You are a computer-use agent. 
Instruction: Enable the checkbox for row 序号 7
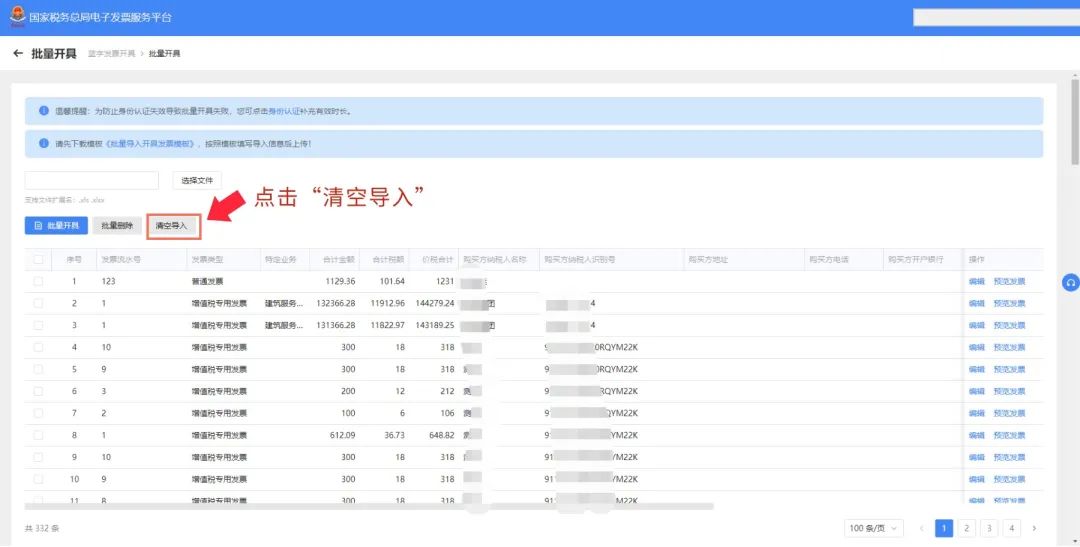click(38, 413)
